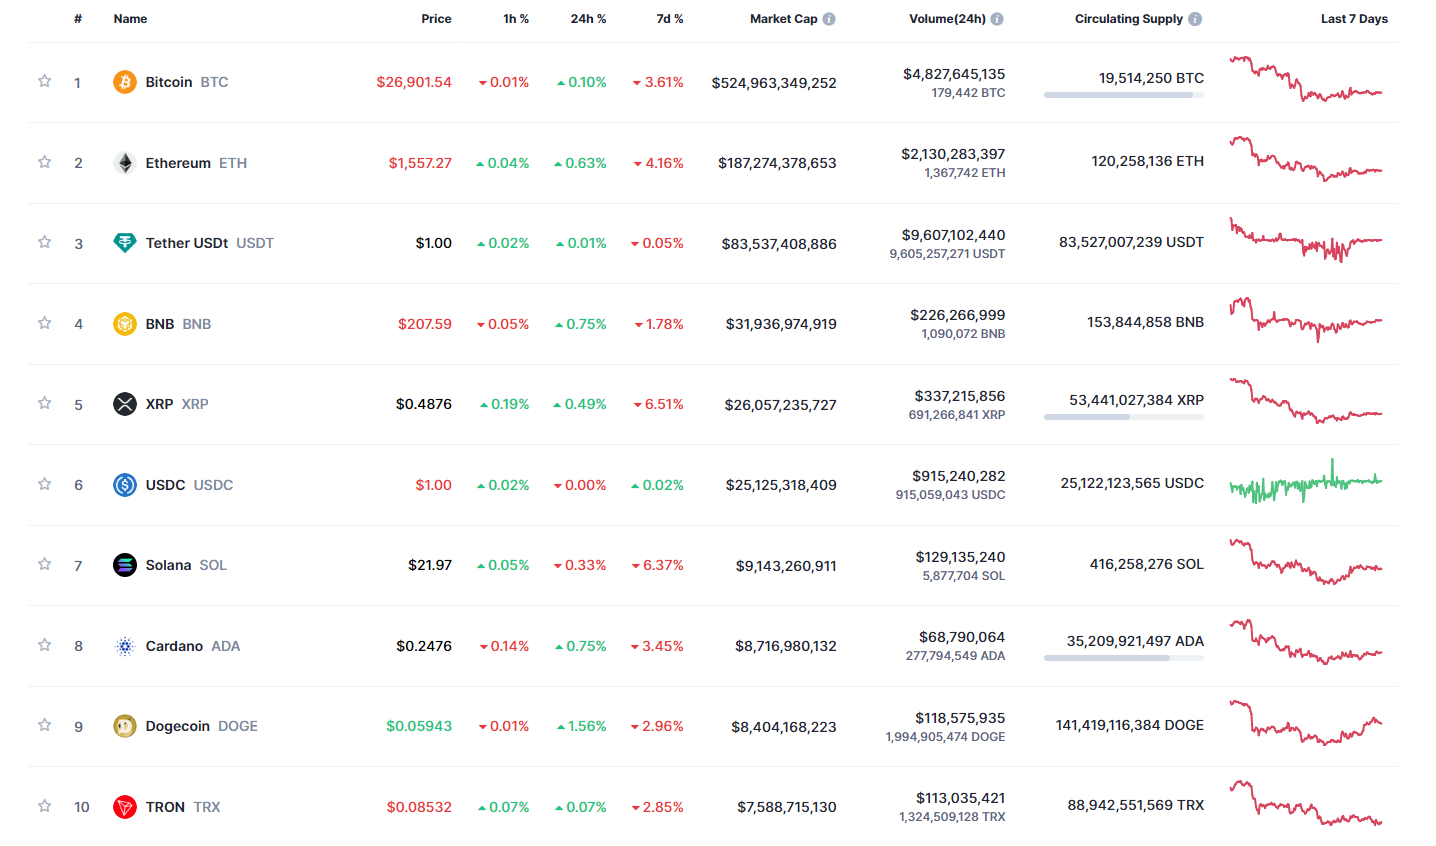
Task: Click Tether's volume 9,605,257,271 USDT
Action: tap(947, 254)
